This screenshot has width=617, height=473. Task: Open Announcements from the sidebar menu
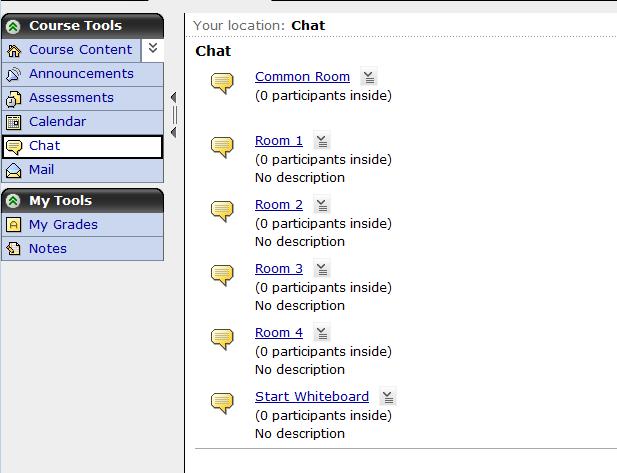click(x=82, y=74)
